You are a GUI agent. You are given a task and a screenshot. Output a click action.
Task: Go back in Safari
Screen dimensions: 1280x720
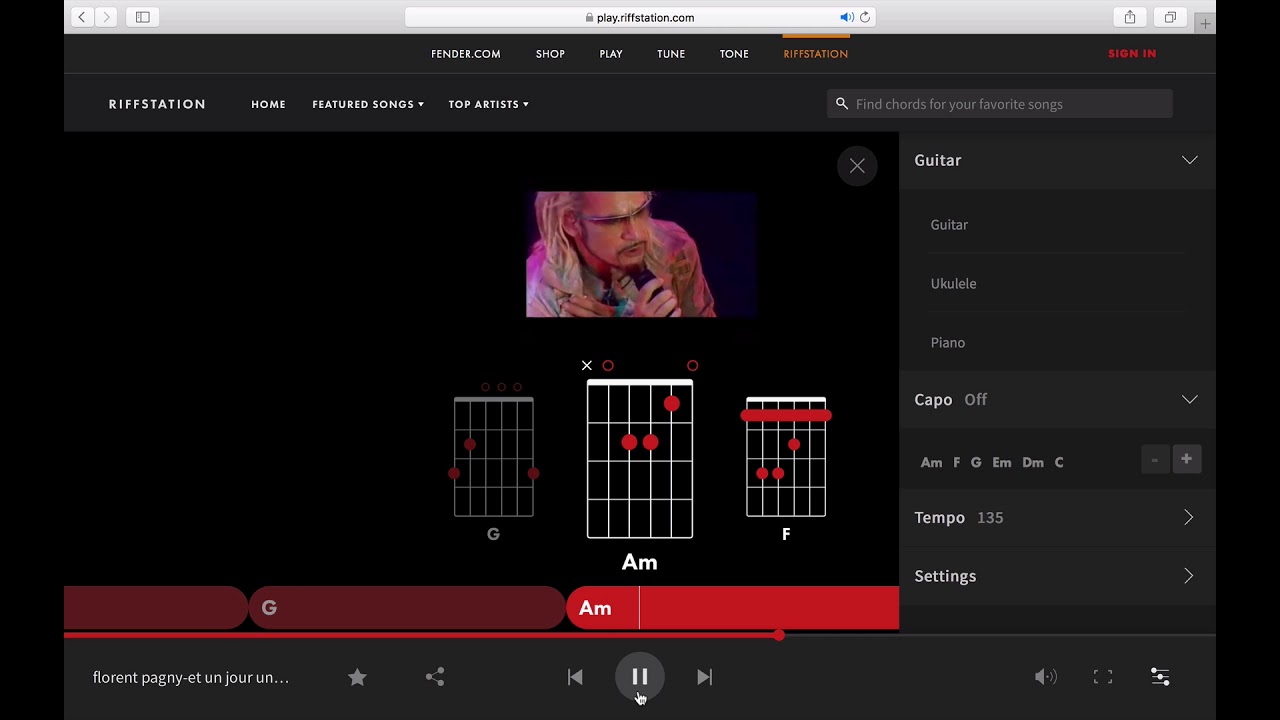[82, 17]
